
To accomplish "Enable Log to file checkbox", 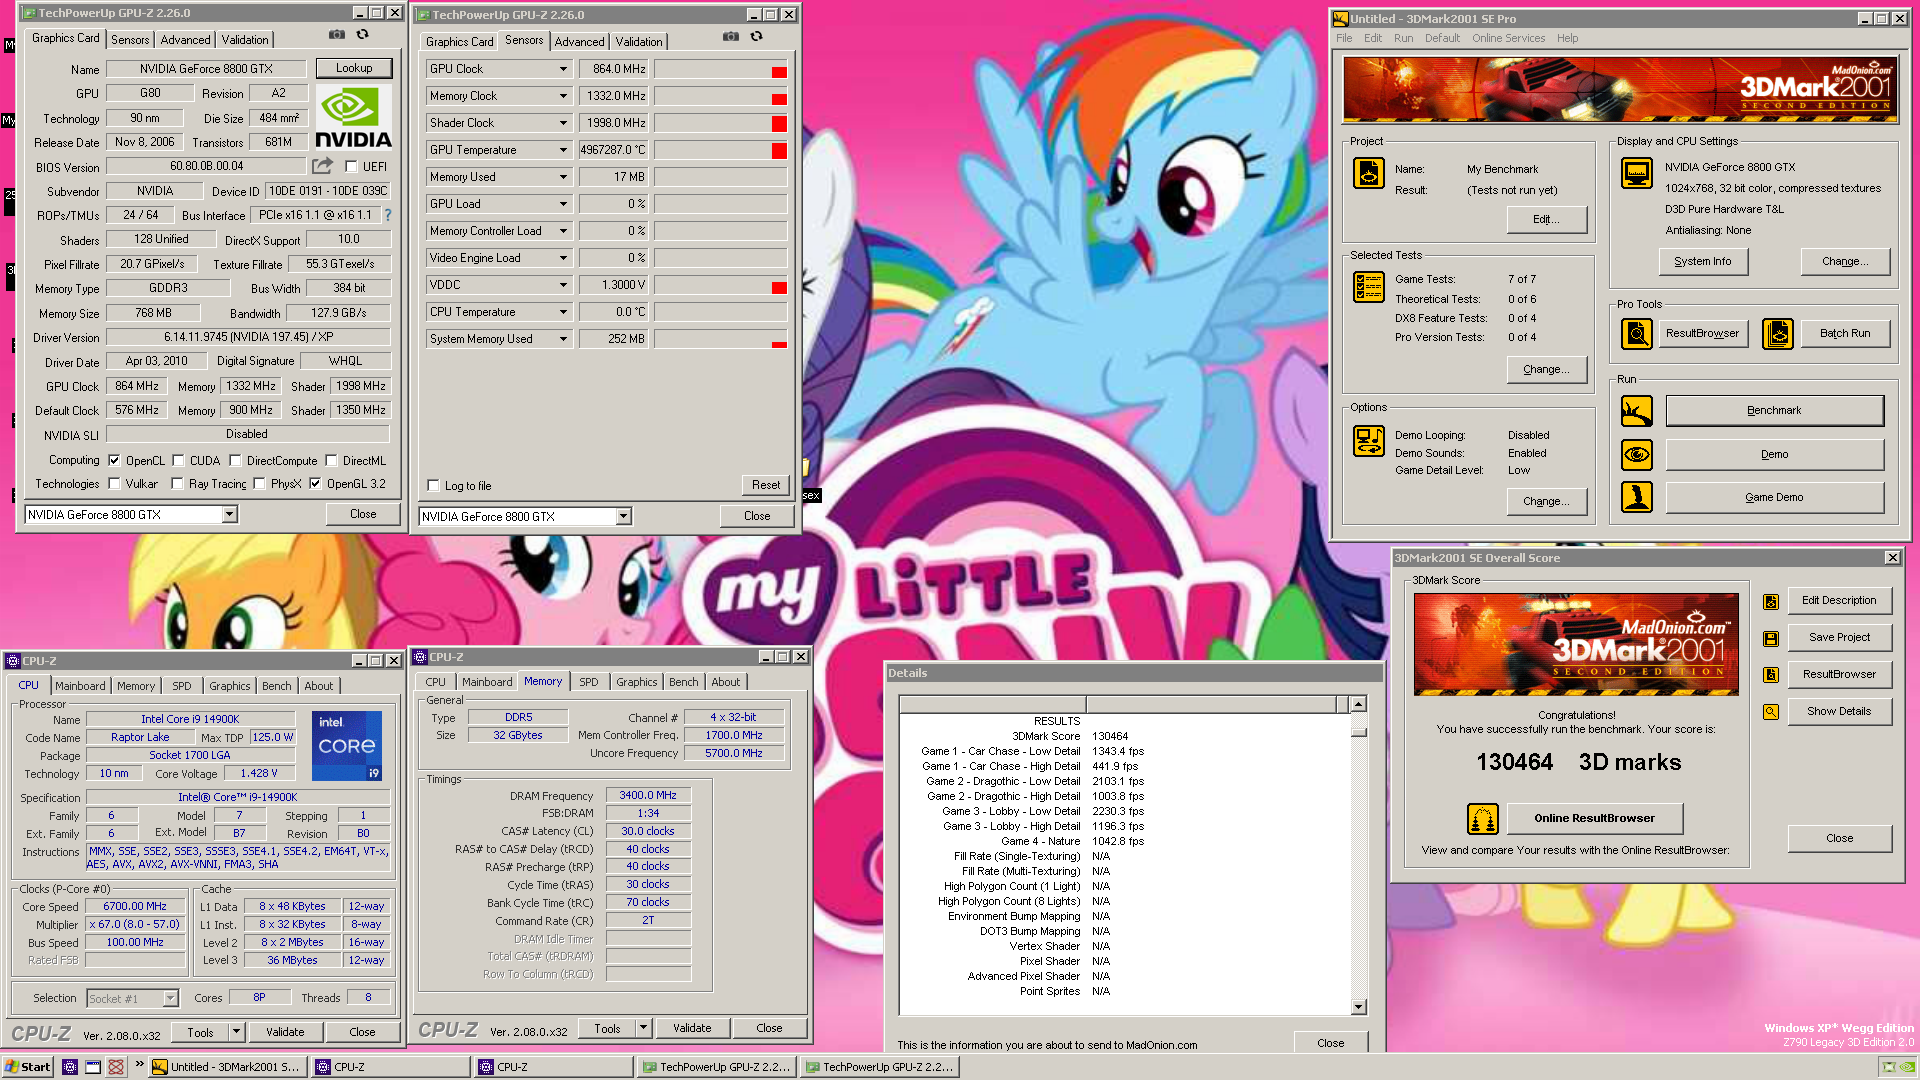I will click(x=433, y=486).
